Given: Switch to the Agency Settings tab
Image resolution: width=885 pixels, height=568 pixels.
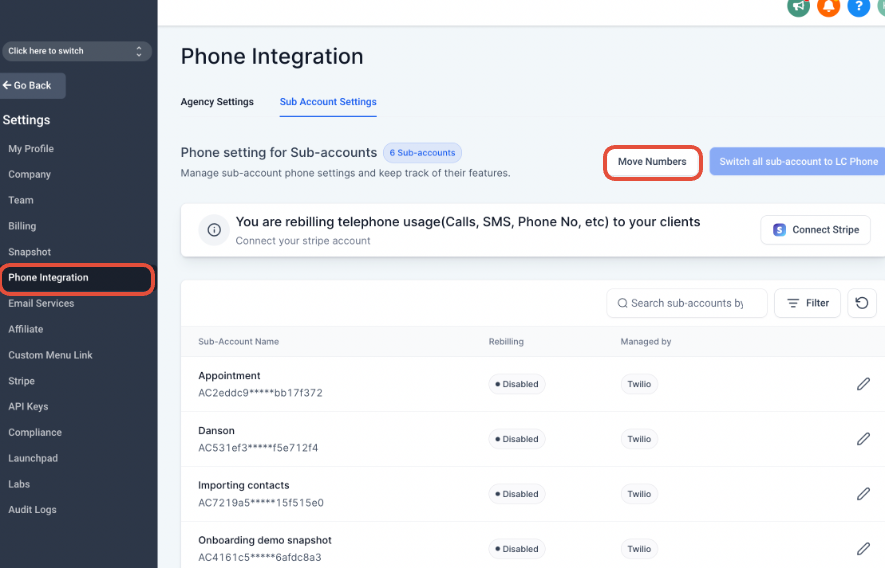Looking at the screenshot, I should pyautogui.click(x=217, y=102).
